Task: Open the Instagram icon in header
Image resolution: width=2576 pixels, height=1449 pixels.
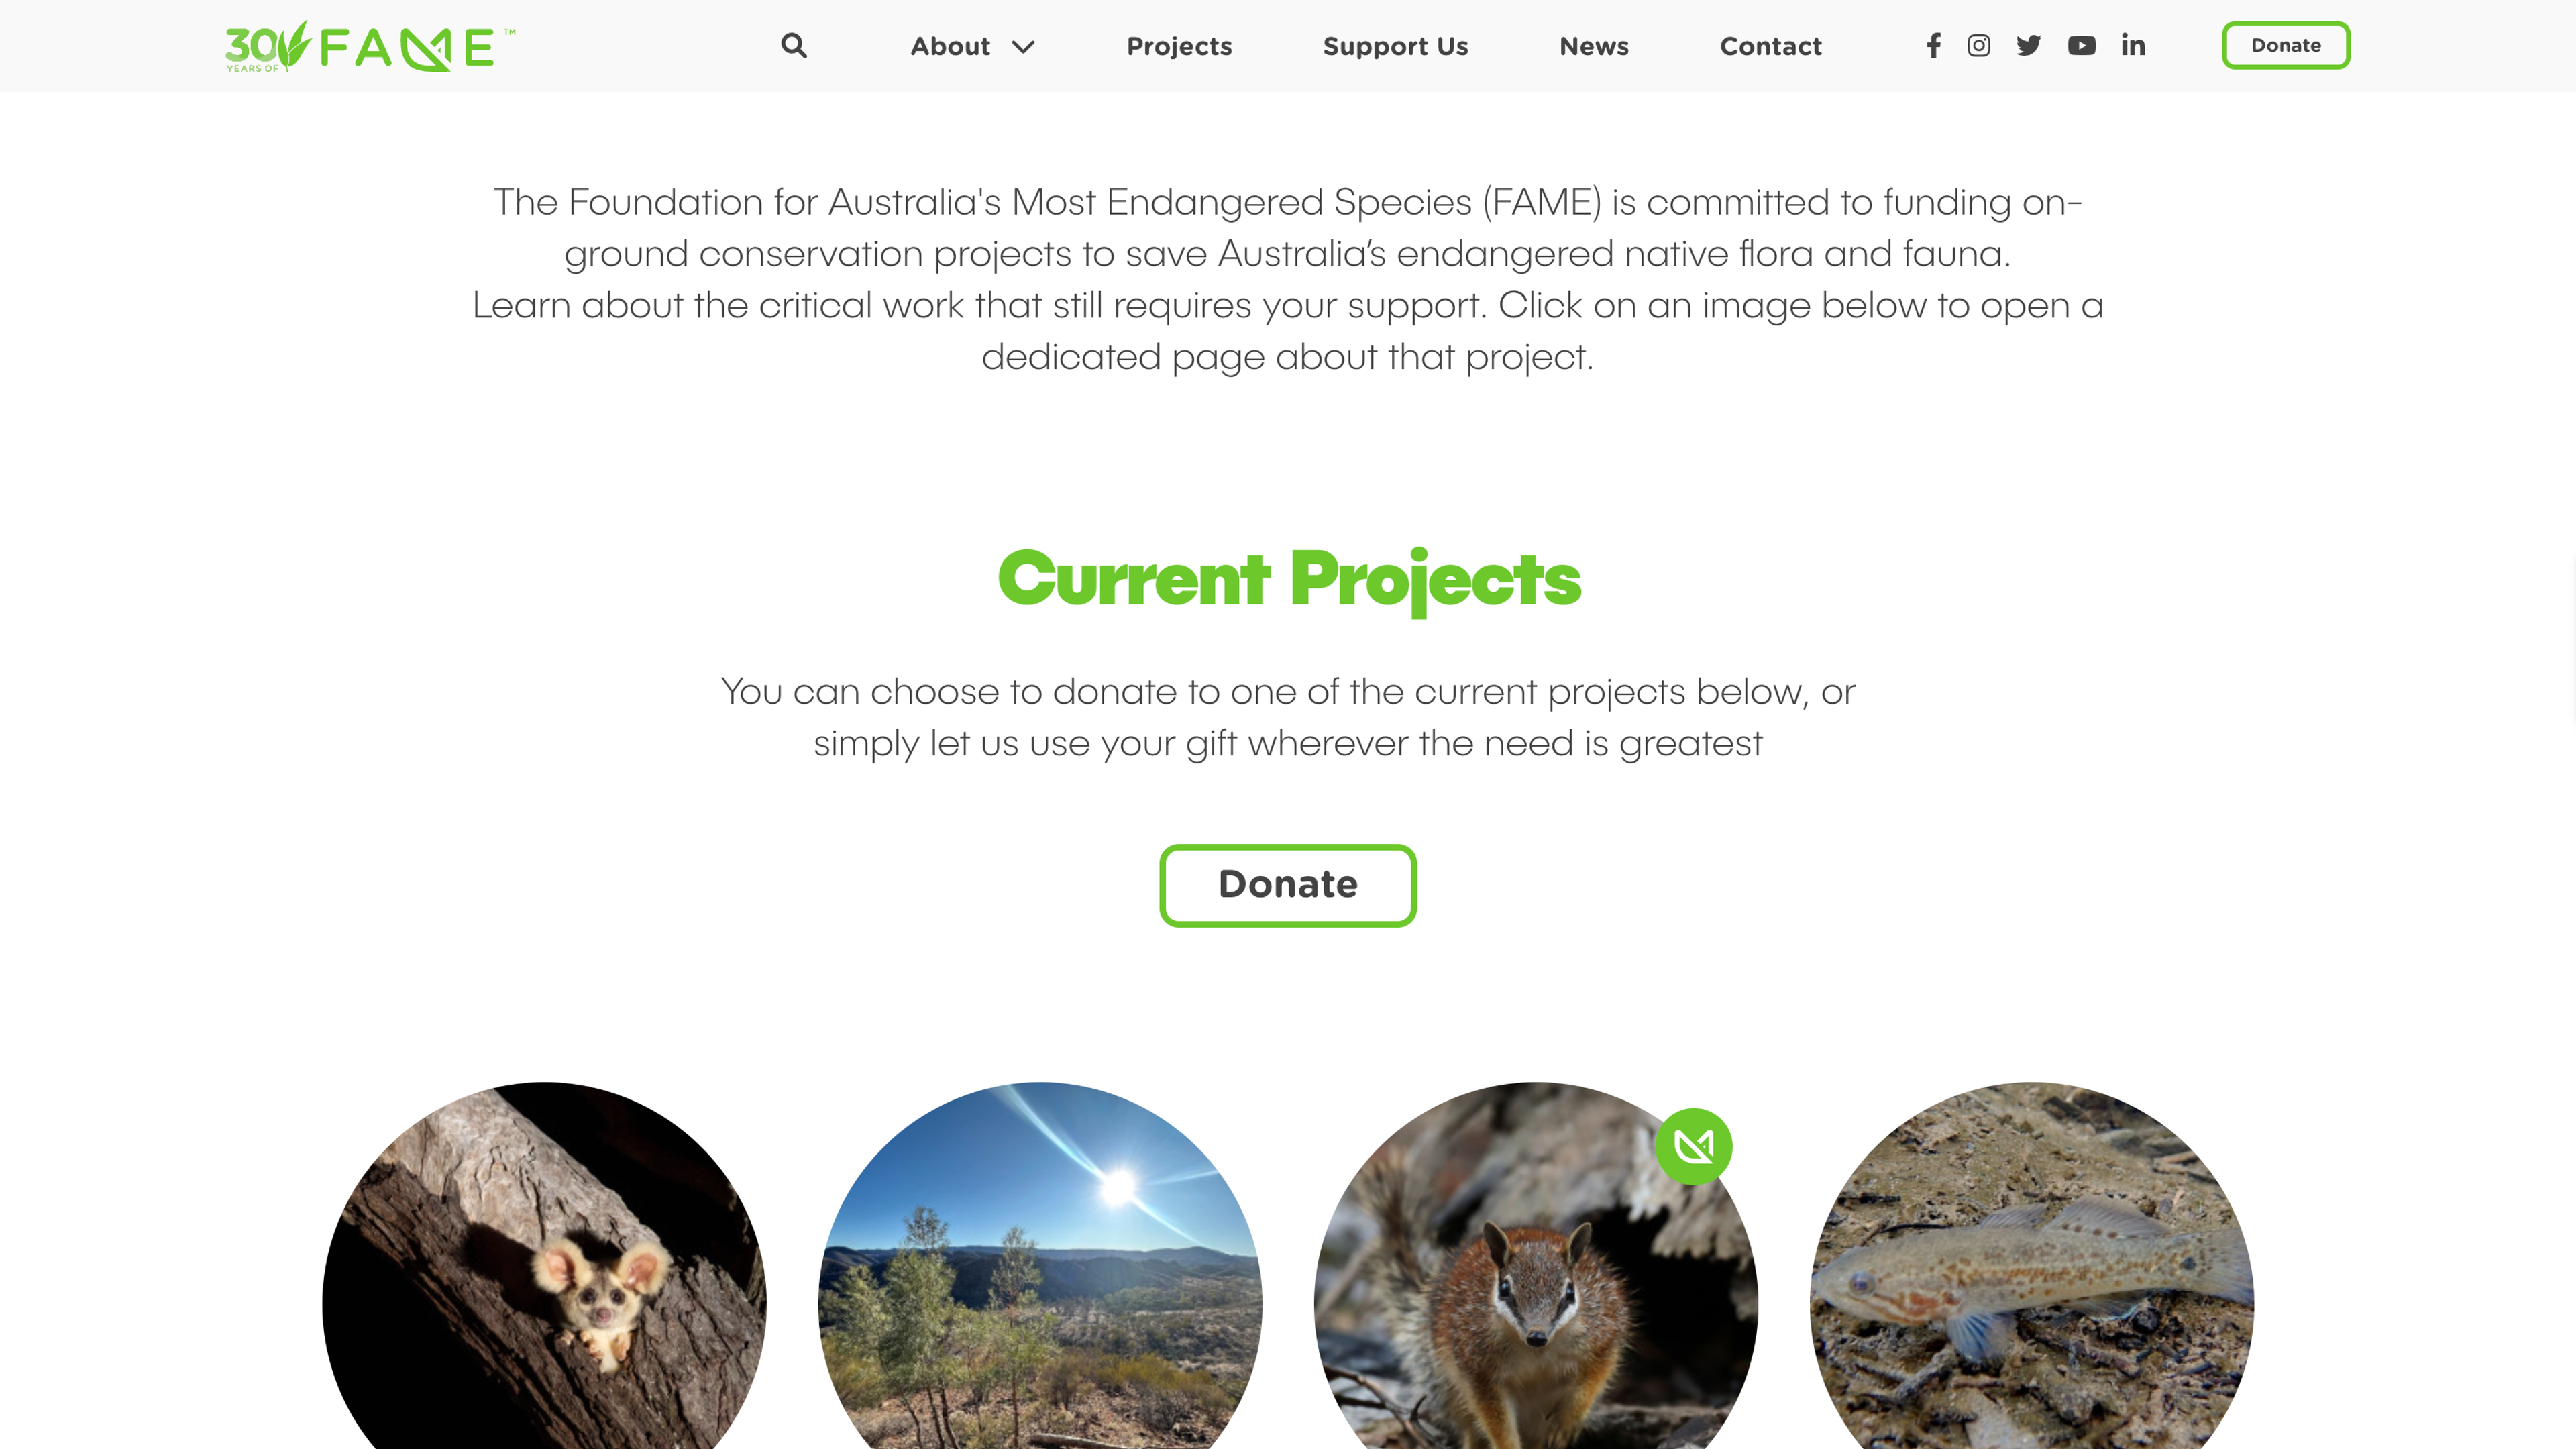Action: point(1979,46)
